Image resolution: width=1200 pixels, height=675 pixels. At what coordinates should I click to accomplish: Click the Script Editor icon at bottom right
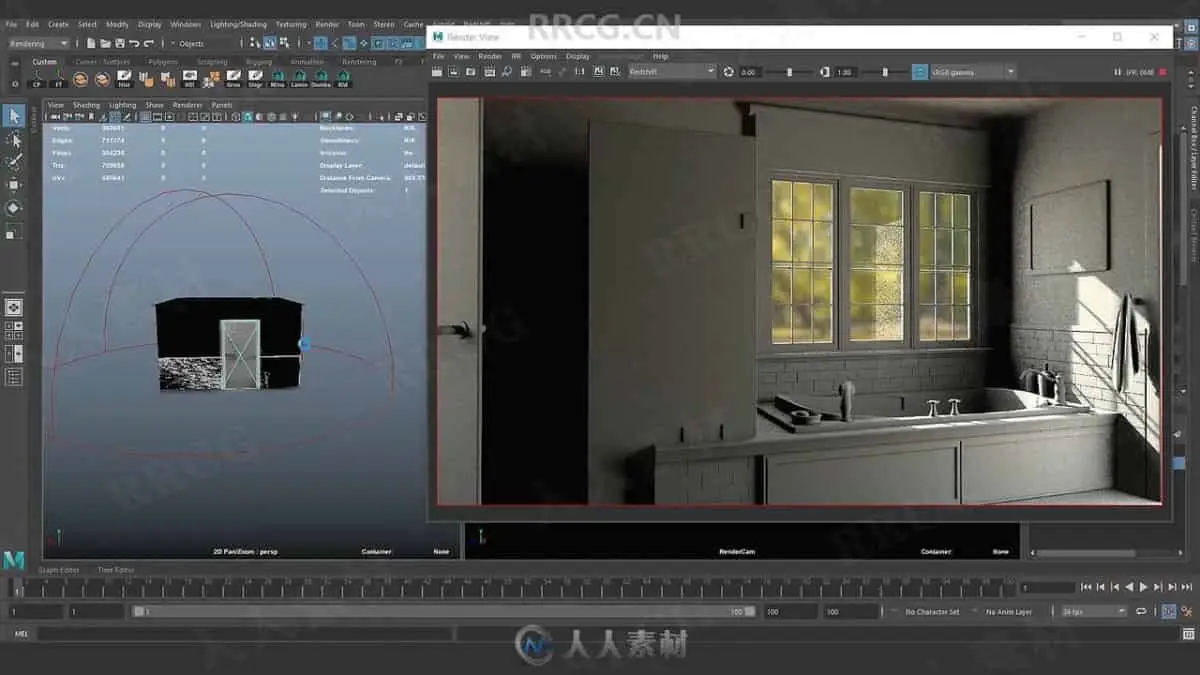pyautogui.click(x=1189, y=634)
